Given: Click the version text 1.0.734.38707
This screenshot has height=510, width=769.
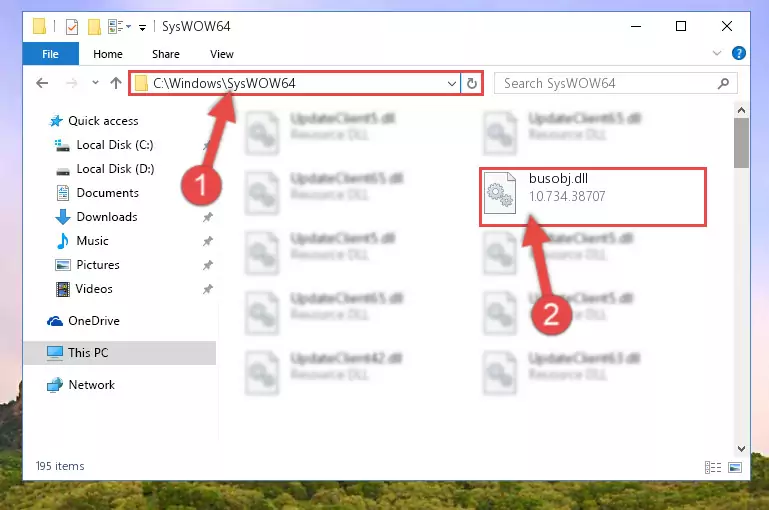Looking at the screenshot, I should click(x=567, y=196).
